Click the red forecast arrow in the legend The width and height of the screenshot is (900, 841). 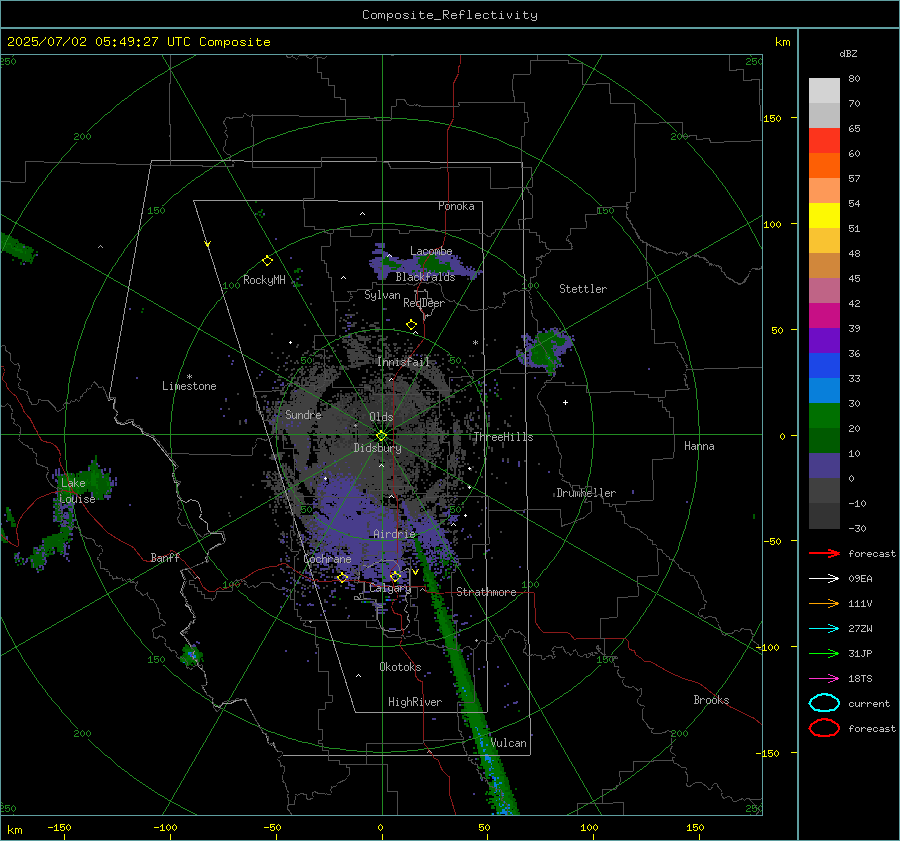click(824, 553)
